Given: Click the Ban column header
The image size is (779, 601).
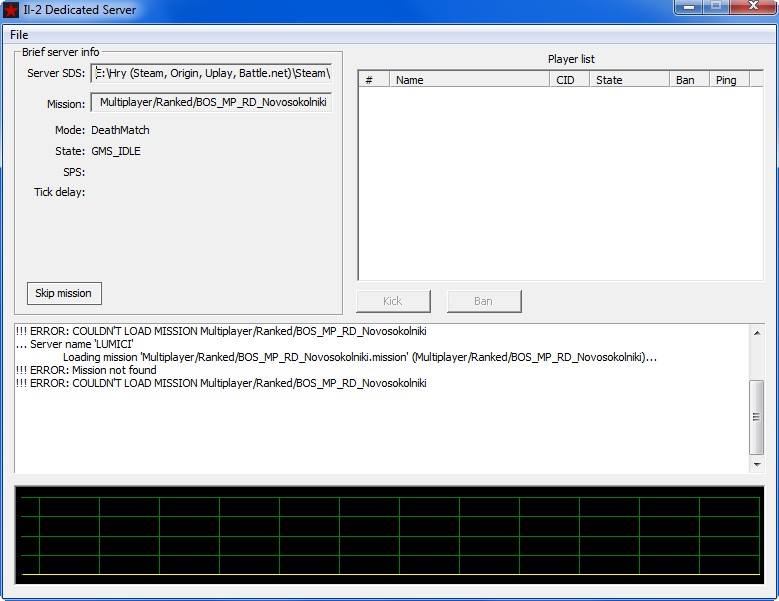Looking at the screenshot, I should (x=689, y=79).
